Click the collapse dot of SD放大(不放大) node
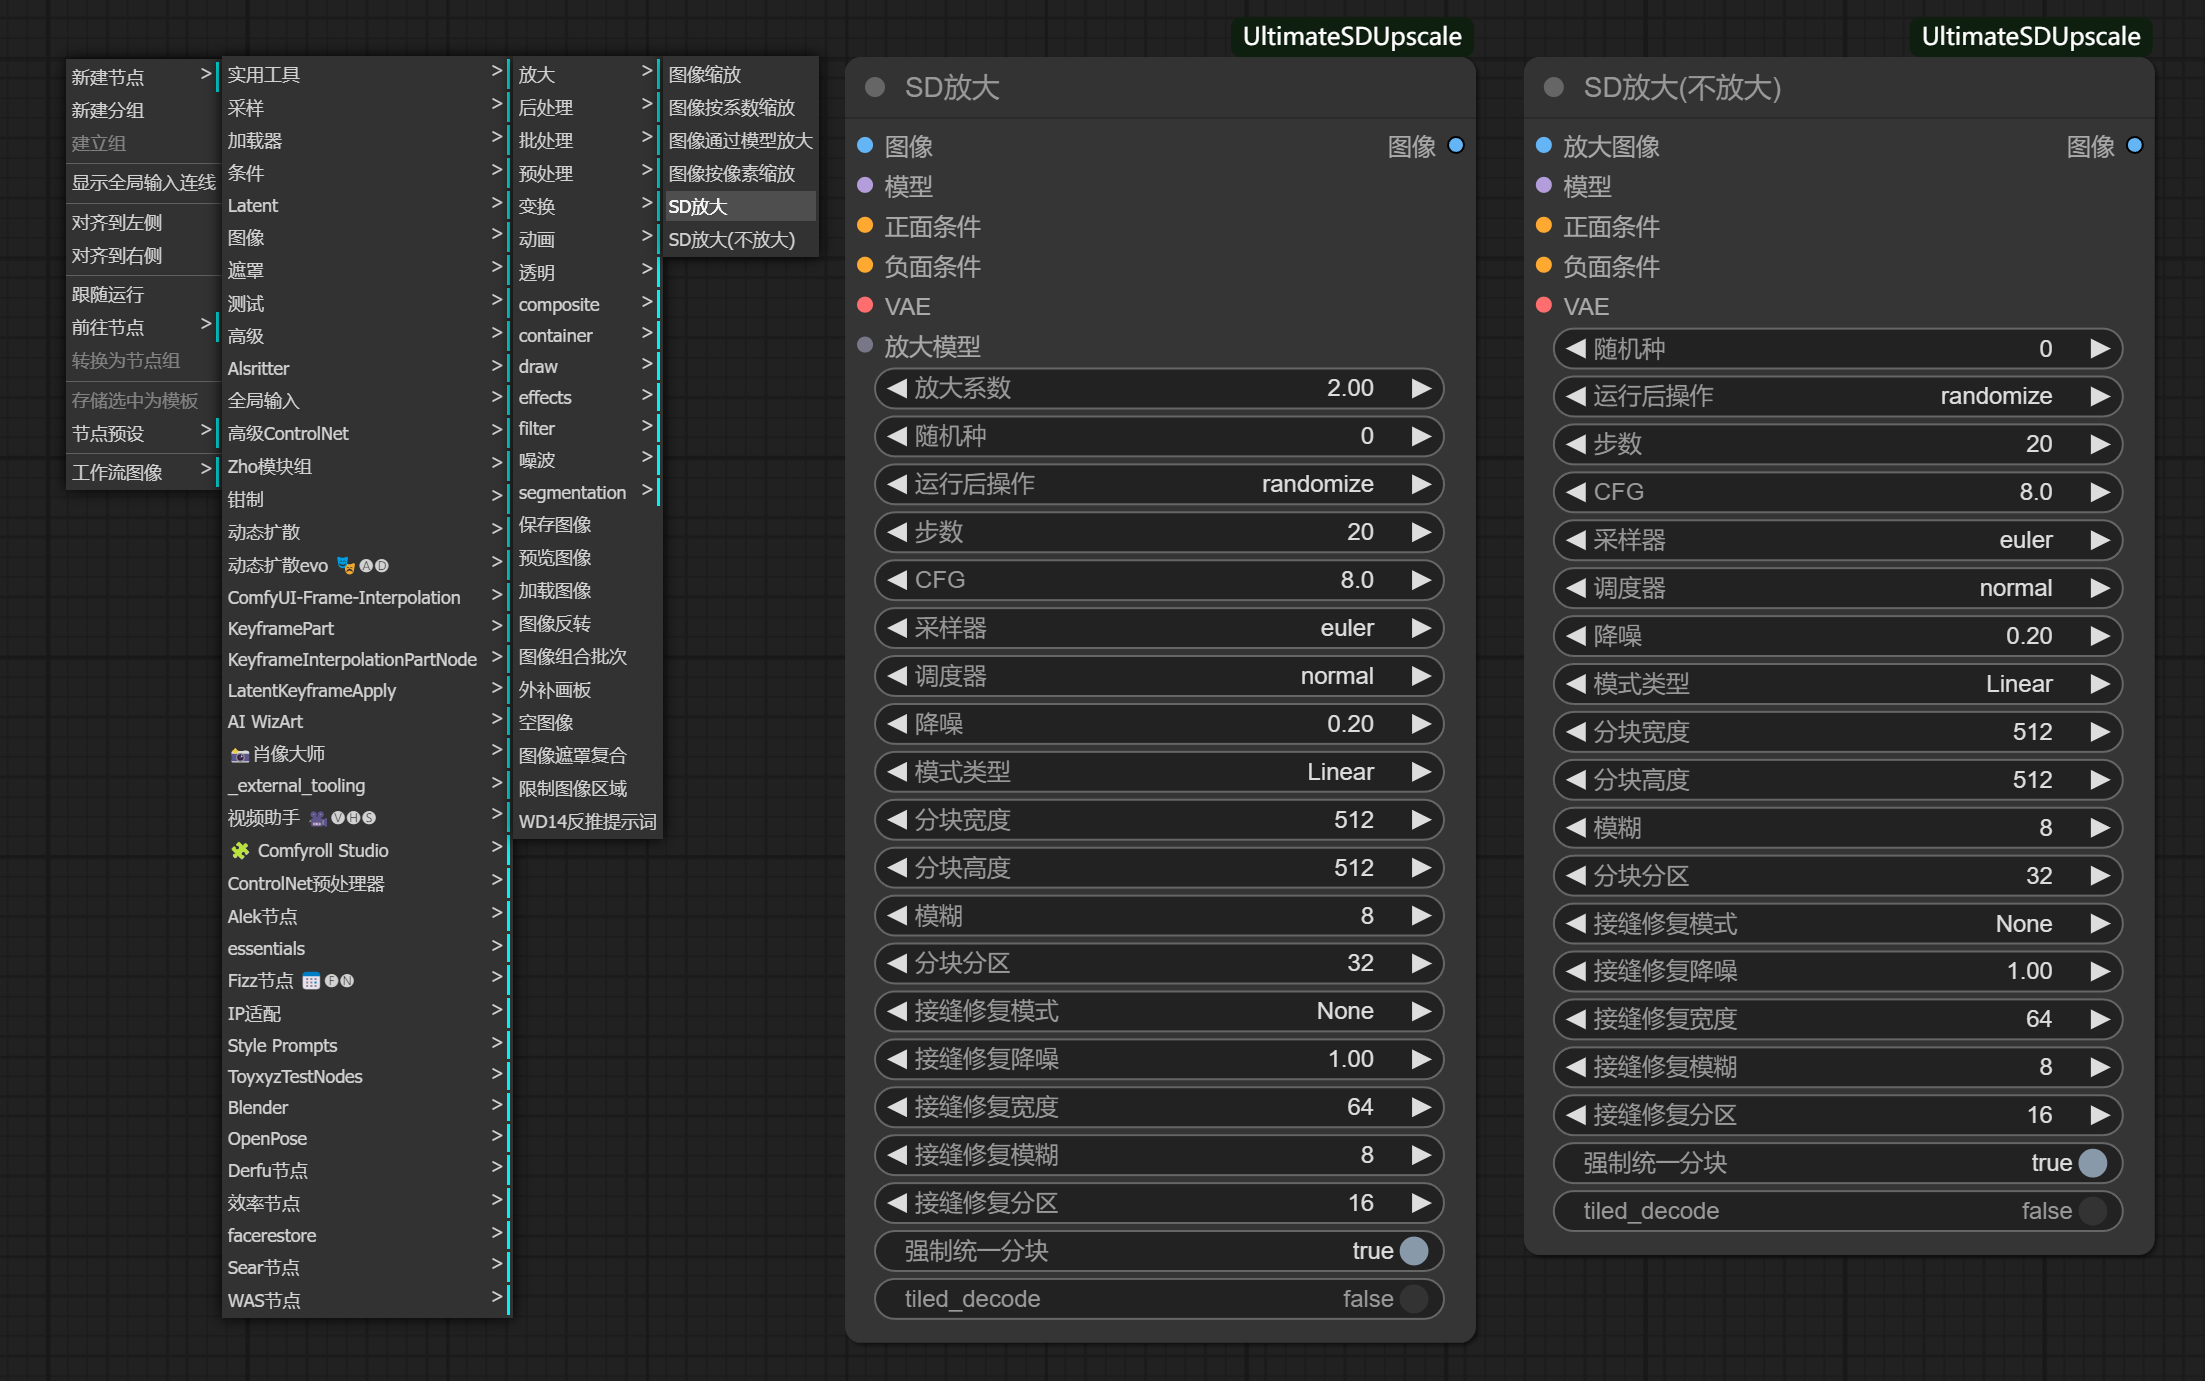This screenshot has height=1381, width=2205. pyautogui.click(x=1554, y=87)
